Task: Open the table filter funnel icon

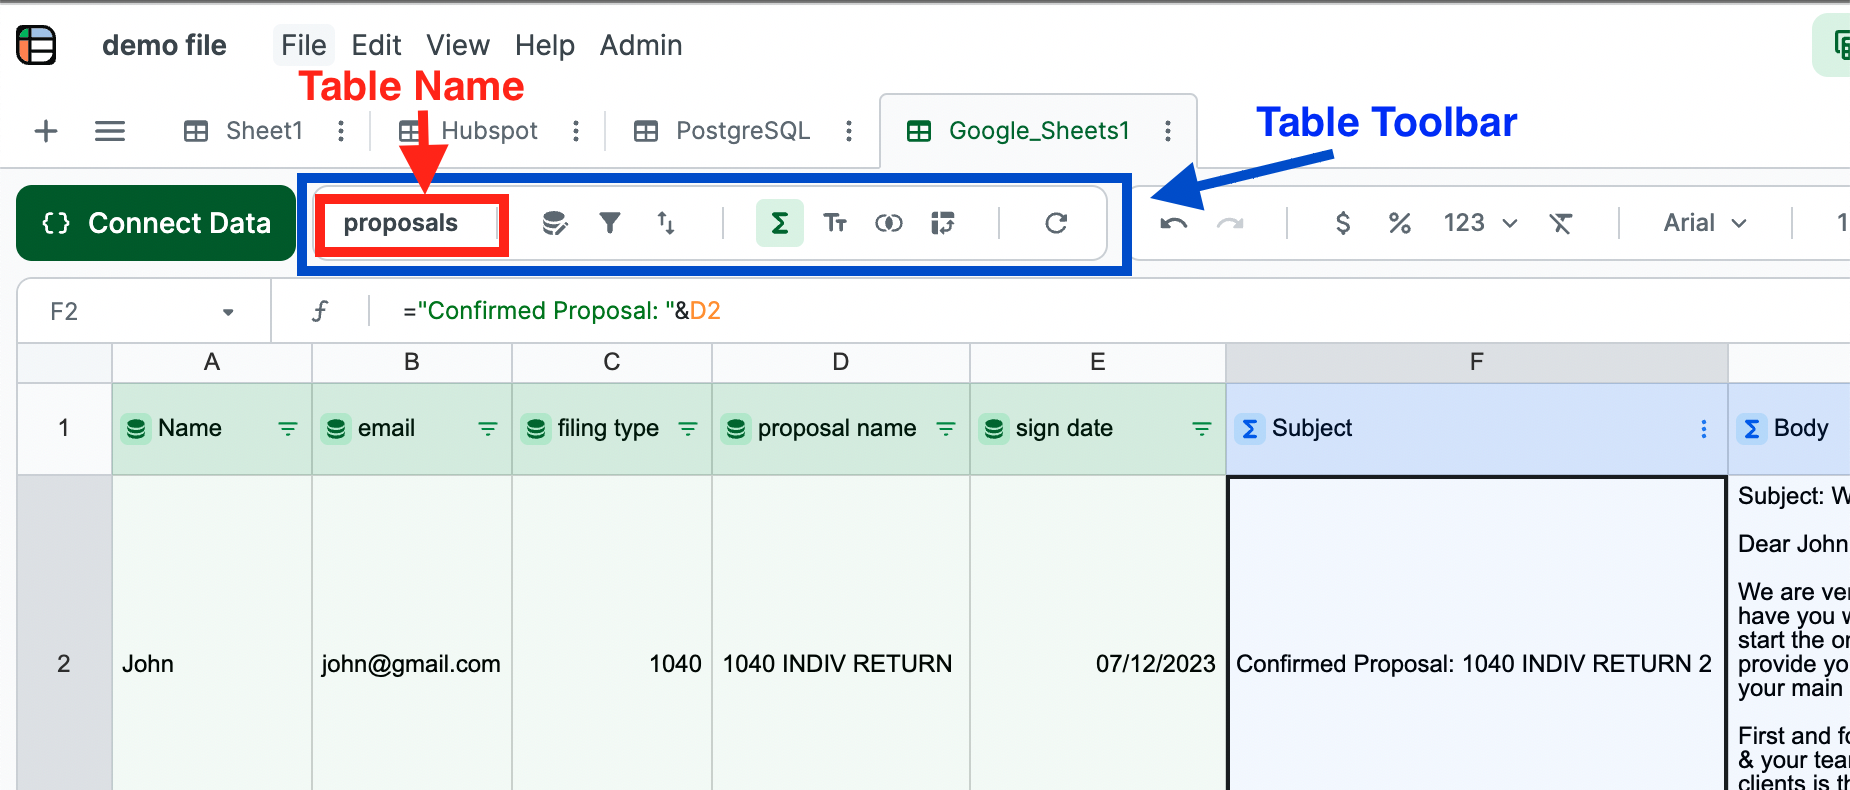Action: (x=610, y=222)
